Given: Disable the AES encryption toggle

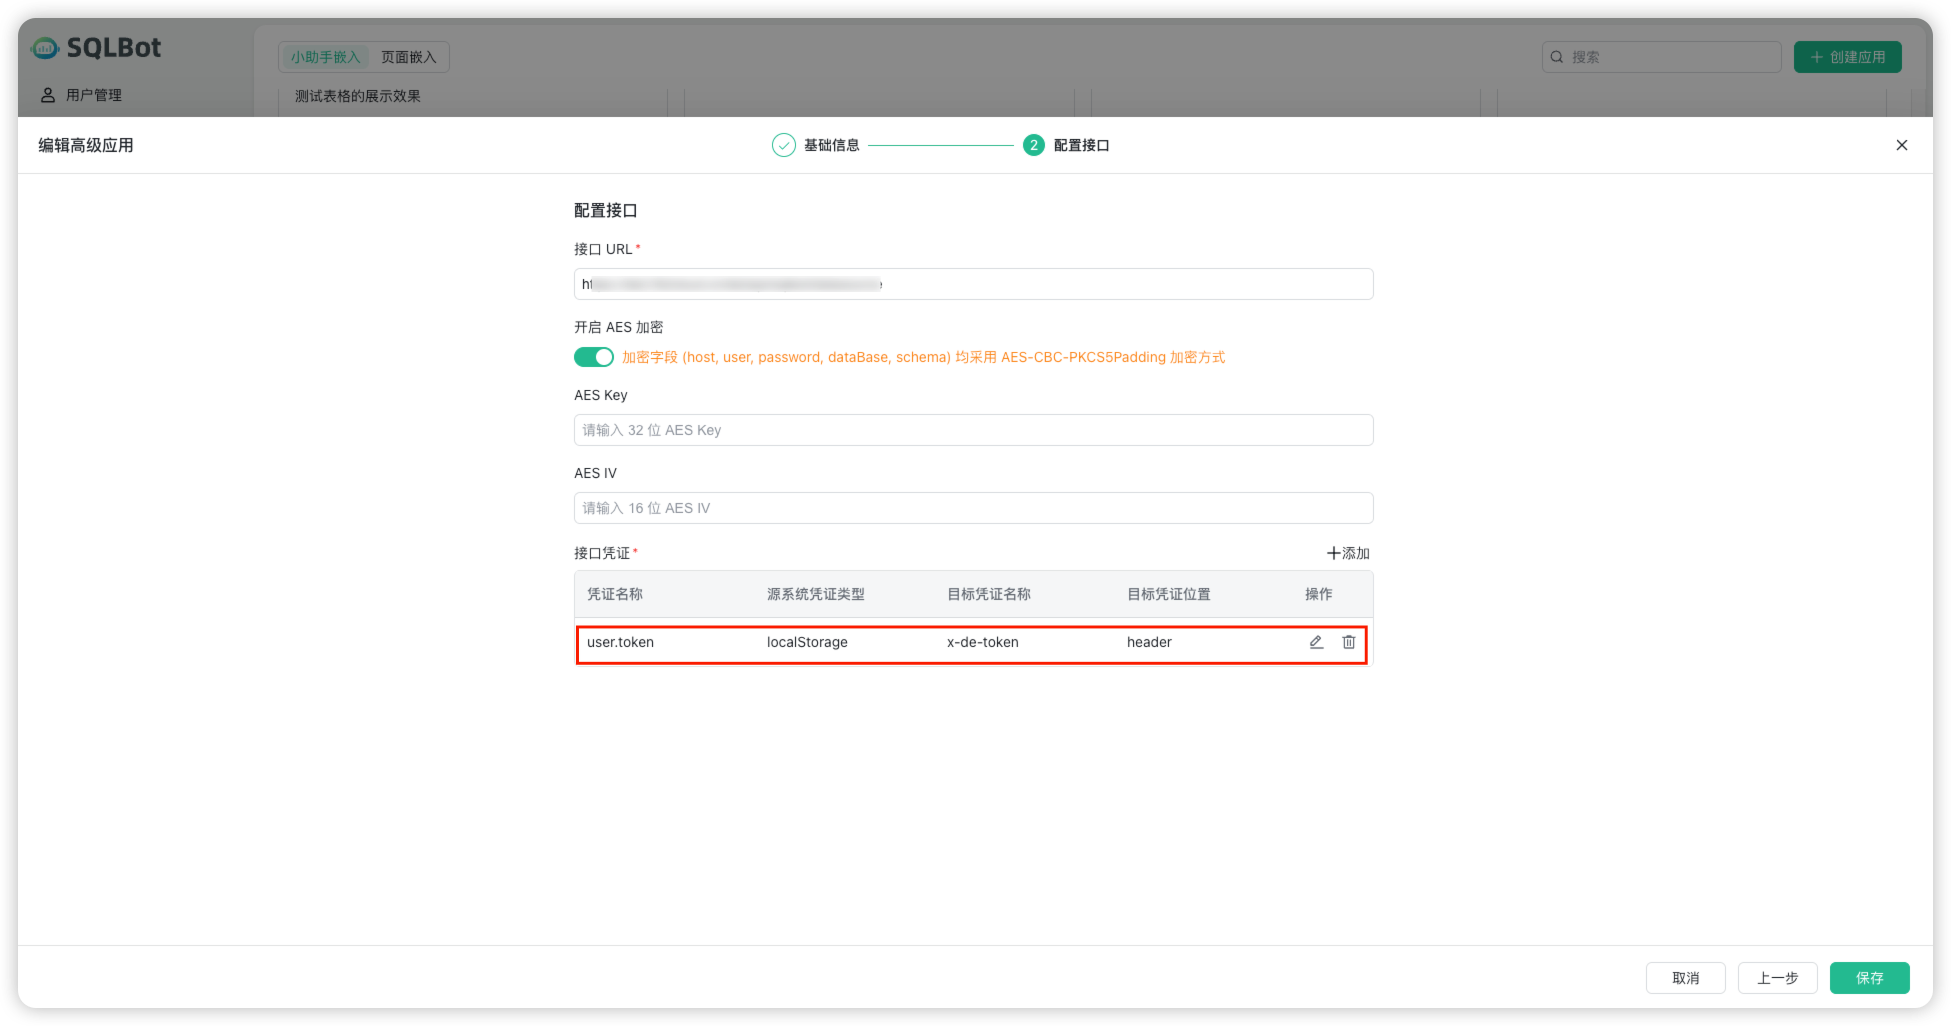Looking at the screenshot, I should pos(593,357).
